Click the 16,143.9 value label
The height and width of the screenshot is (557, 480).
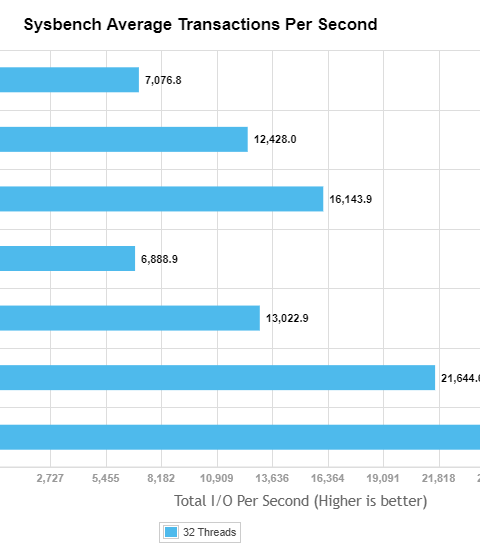(x=351, y=199)
